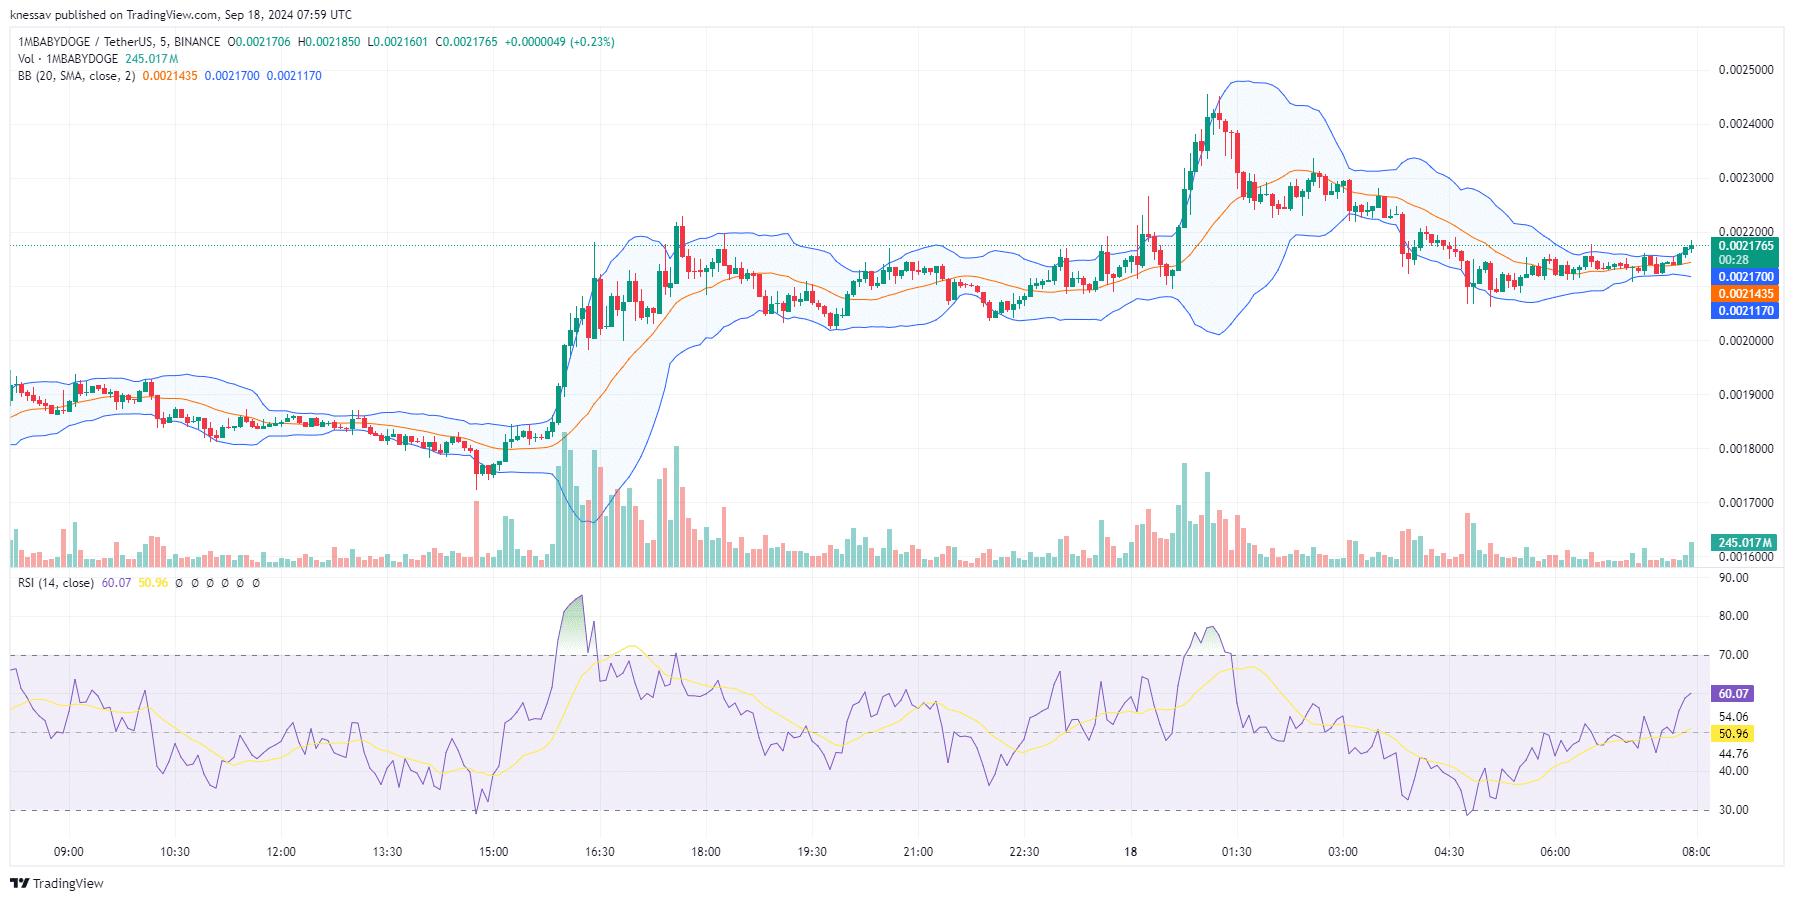This screenshot has height=901, width=1794.
Task: Click the 245.017 M value in volume legend
Action: [152, 59]
